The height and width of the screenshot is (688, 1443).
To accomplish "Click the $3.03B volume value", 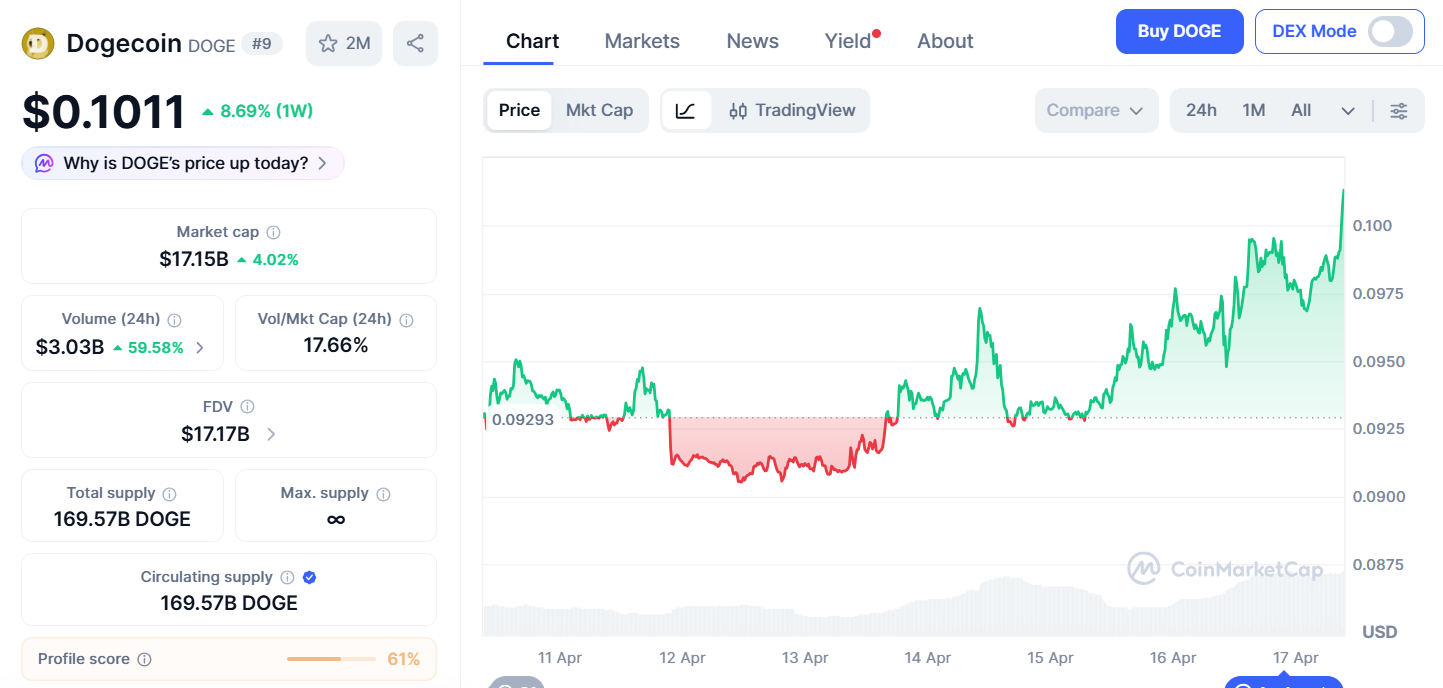I will (70, 347).
